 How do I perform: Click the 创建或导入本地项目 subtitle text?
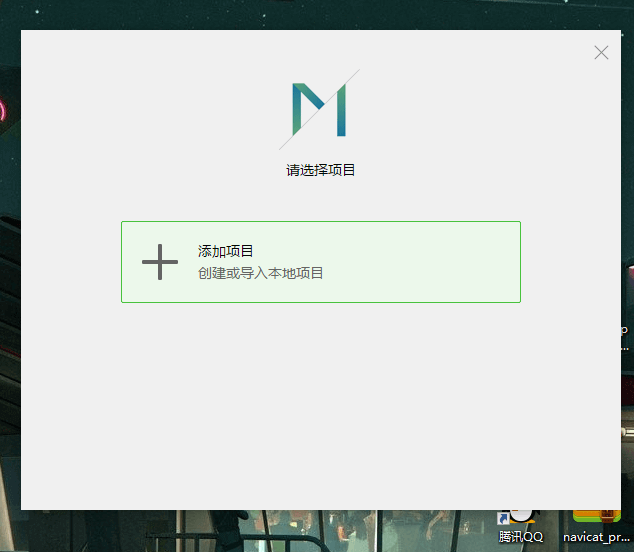click(x=261, y=273)
